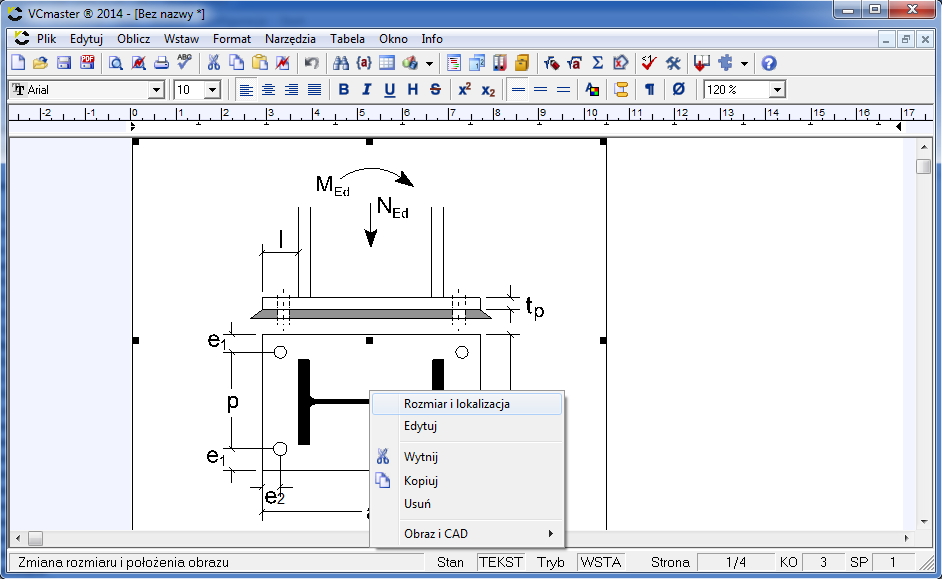Click the binoculars search icon
The height and width of the screenshot is (579, 942).
[x=340, y=63]
